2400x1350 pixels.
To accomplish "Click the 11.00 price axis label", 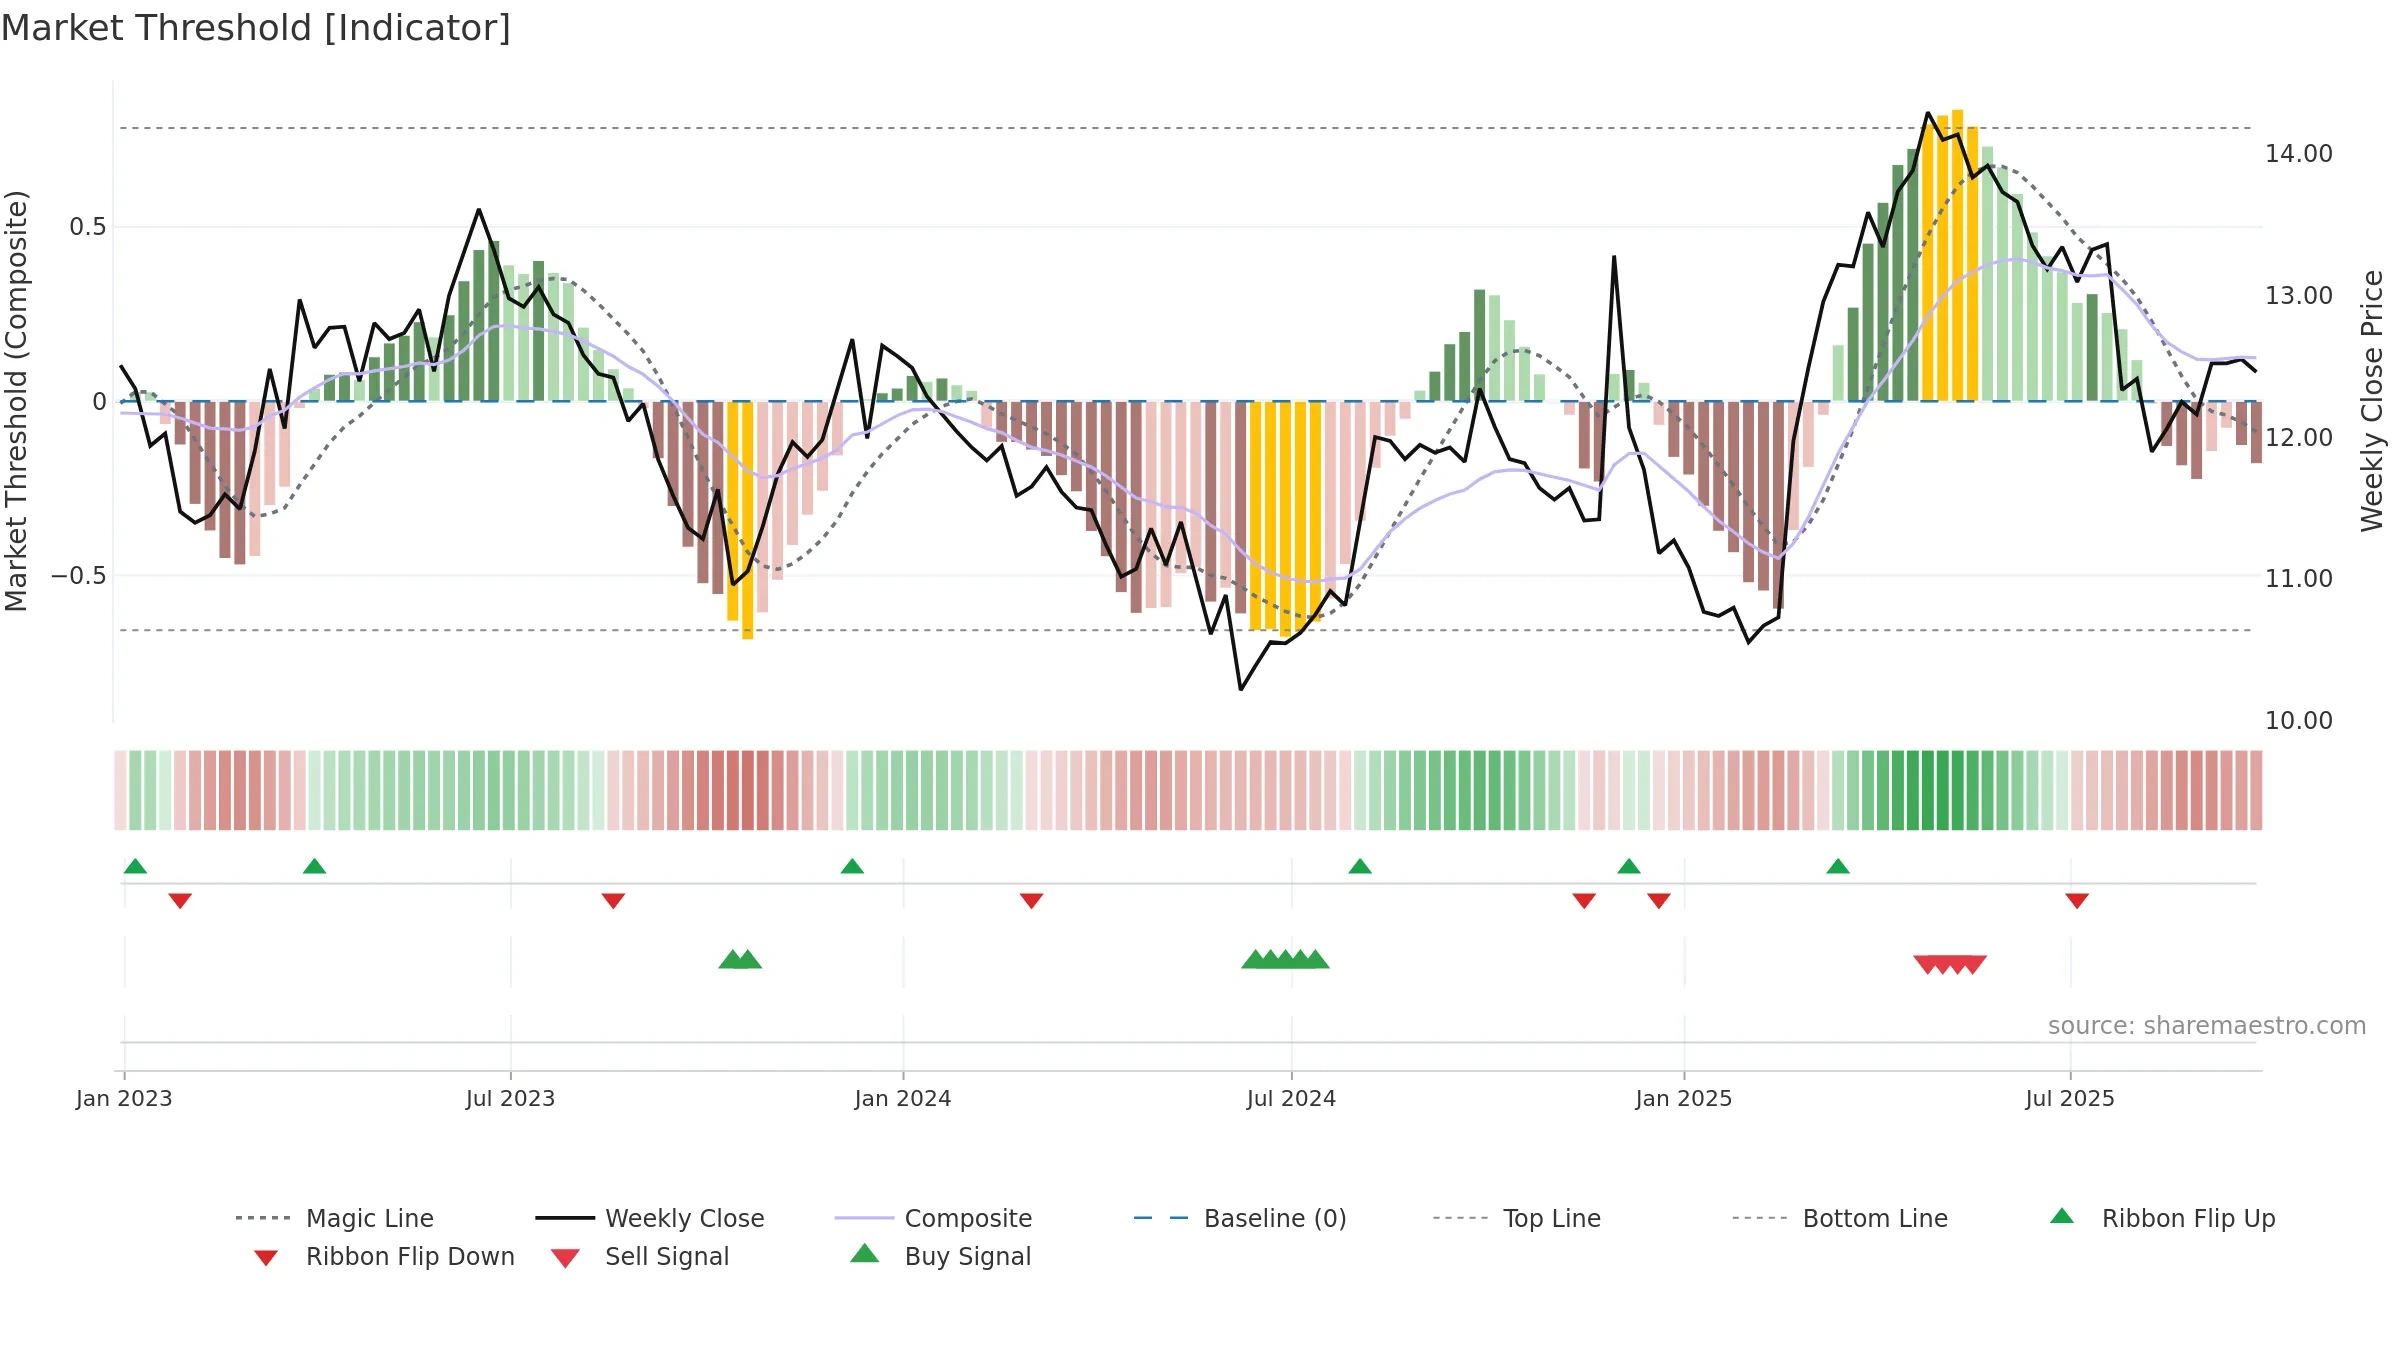I will pyautogui.click(x=2299, y=579).
